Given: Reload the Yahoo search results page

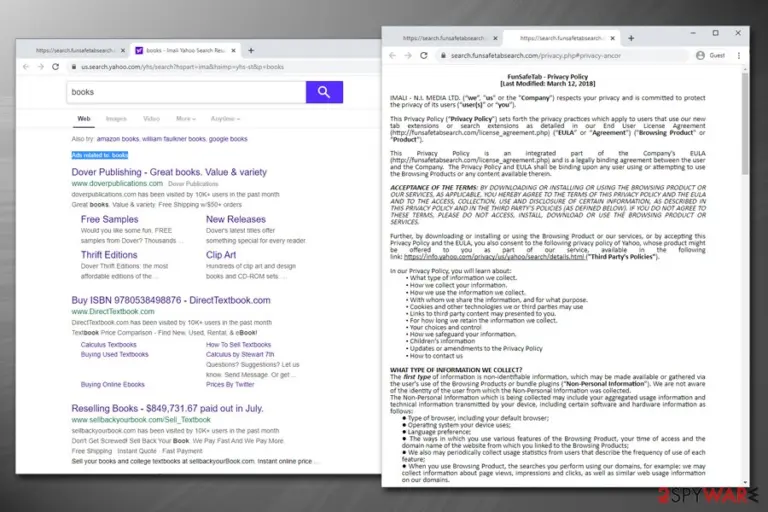Looking at the screenshot, I should (x=55, y=67).
